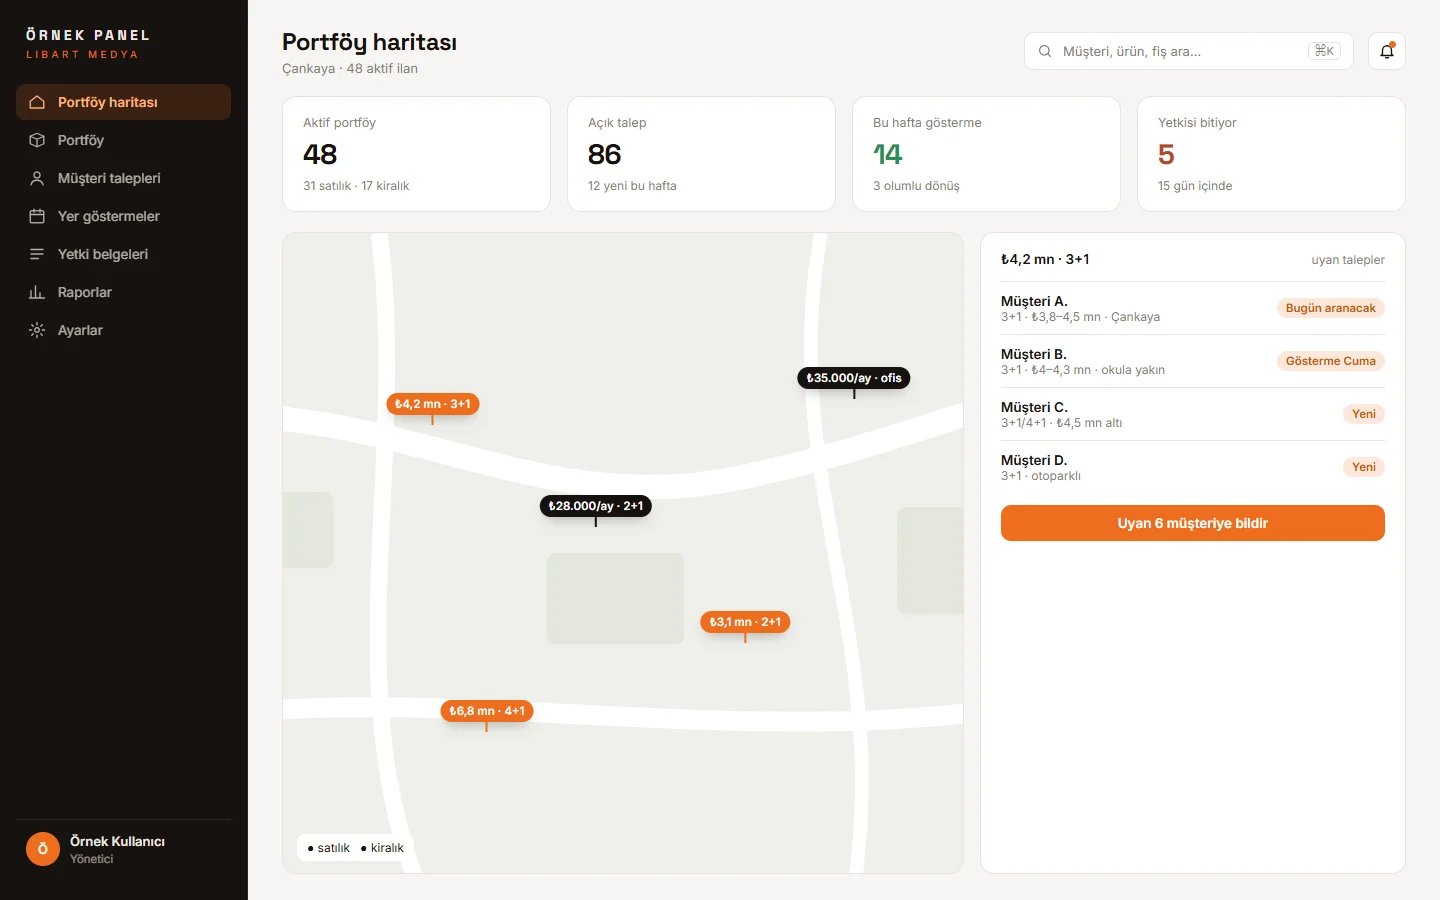
Task: Click the calendar icon for Yer göstermeler
Action: tap(37, 216)
